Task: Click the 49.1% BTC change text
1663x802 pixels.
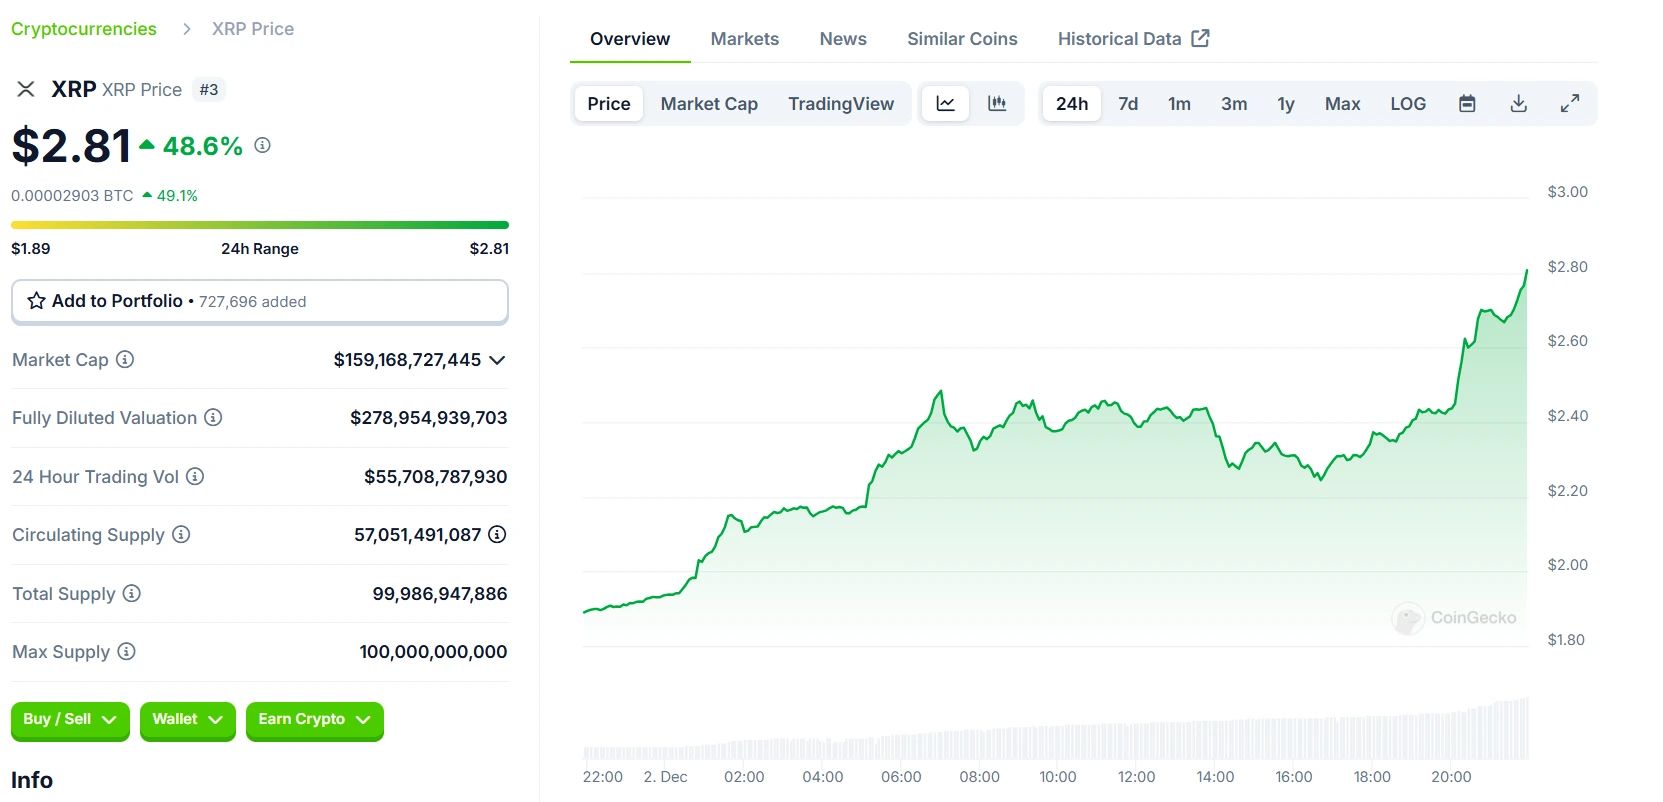Action: click(x=177, y=196)
